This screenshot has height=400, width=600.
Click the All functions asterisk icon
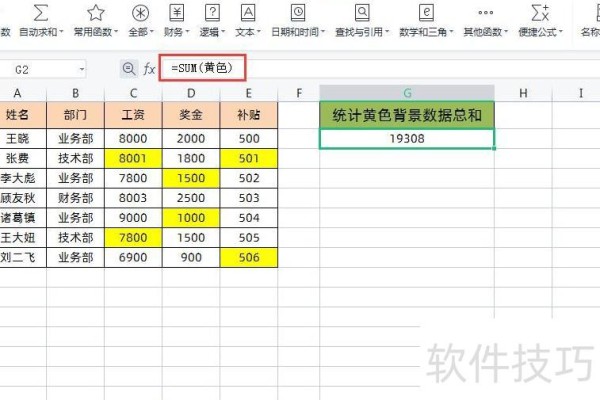tap(140, 13)
